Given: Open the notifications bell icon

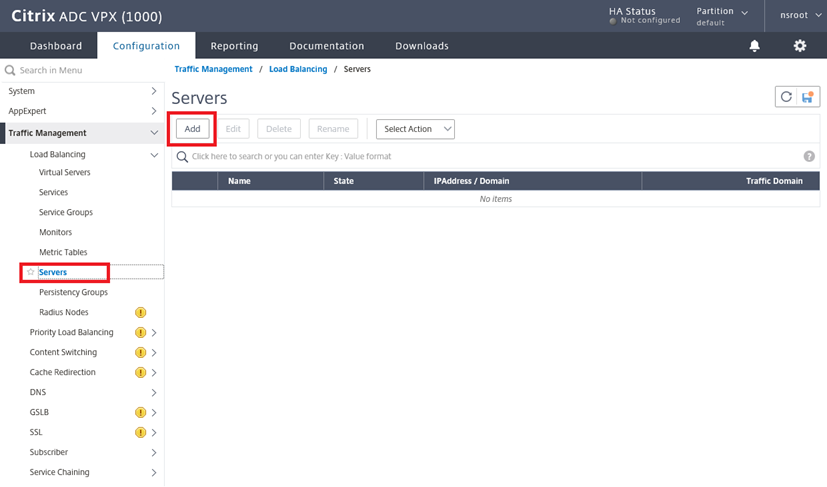Looking at the screenshot, I should (754, 46).
